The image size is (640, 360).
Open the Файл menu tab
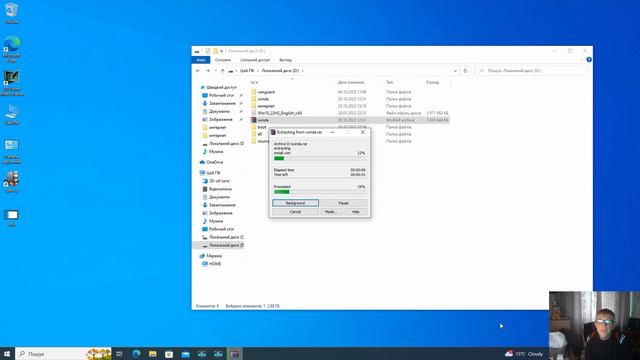[201, 60]
